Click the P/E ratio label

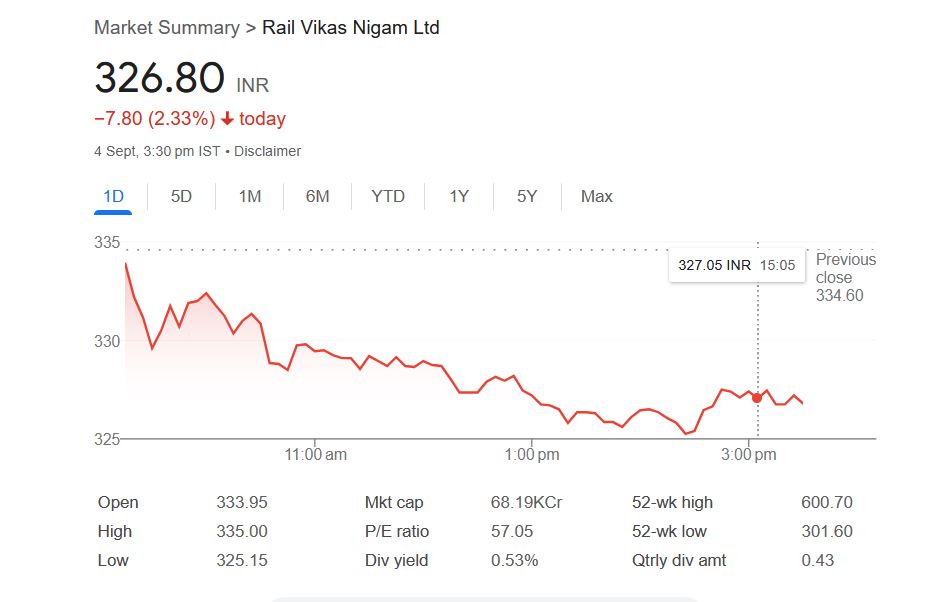[397, 531]
